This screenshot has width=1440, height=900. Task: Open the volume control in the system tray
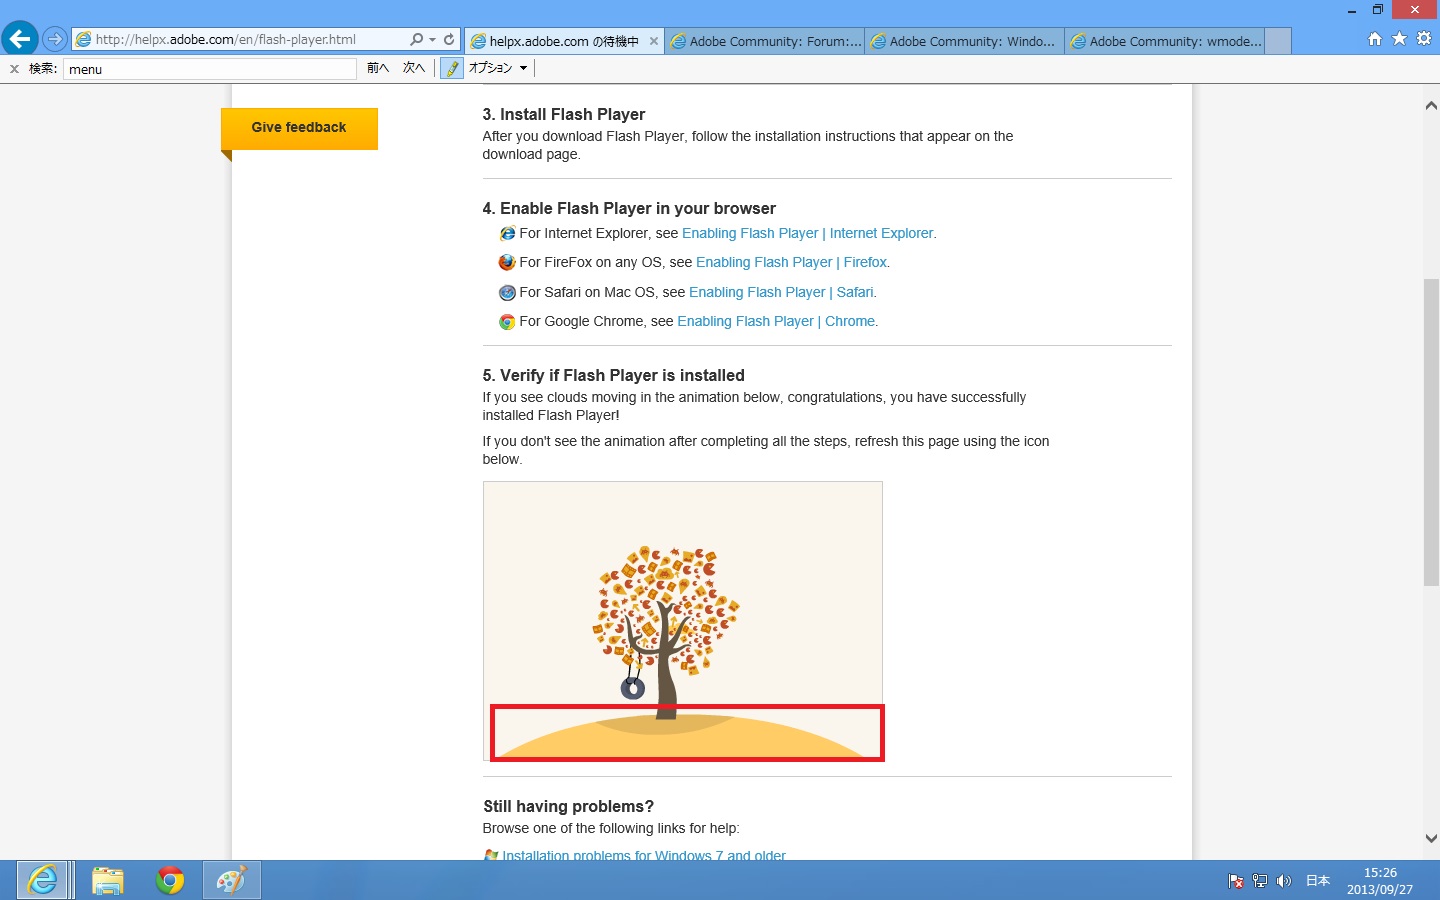coord(1284,881)
